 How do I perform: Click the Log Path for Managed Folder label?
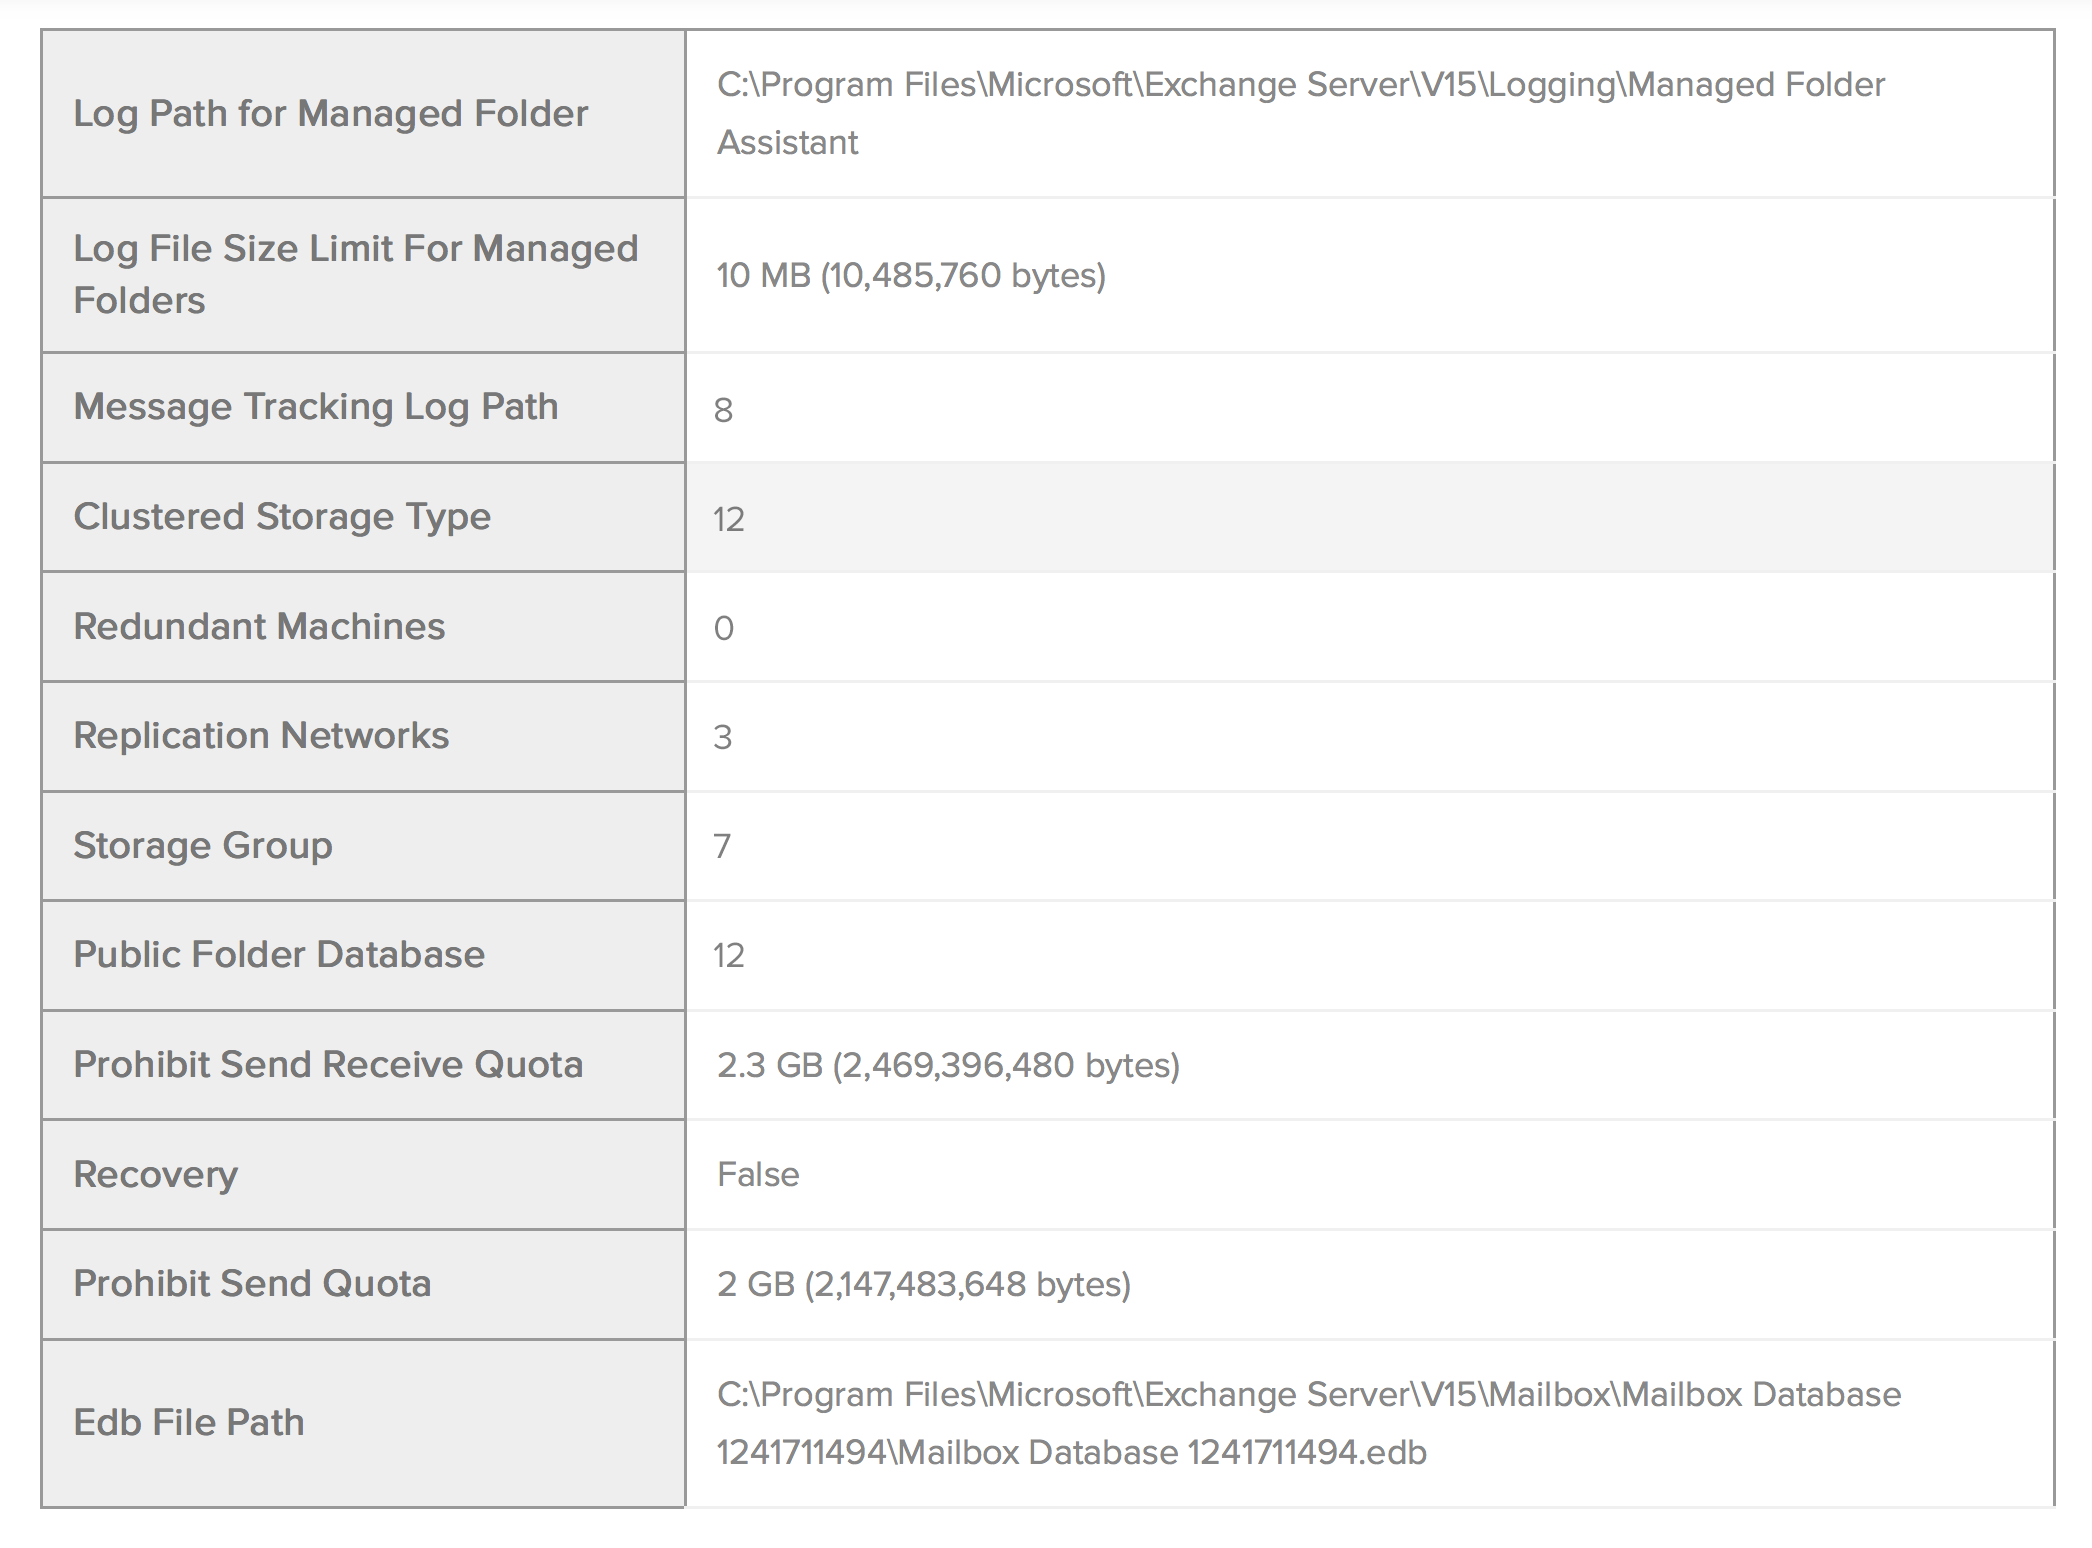click(331, 114)
